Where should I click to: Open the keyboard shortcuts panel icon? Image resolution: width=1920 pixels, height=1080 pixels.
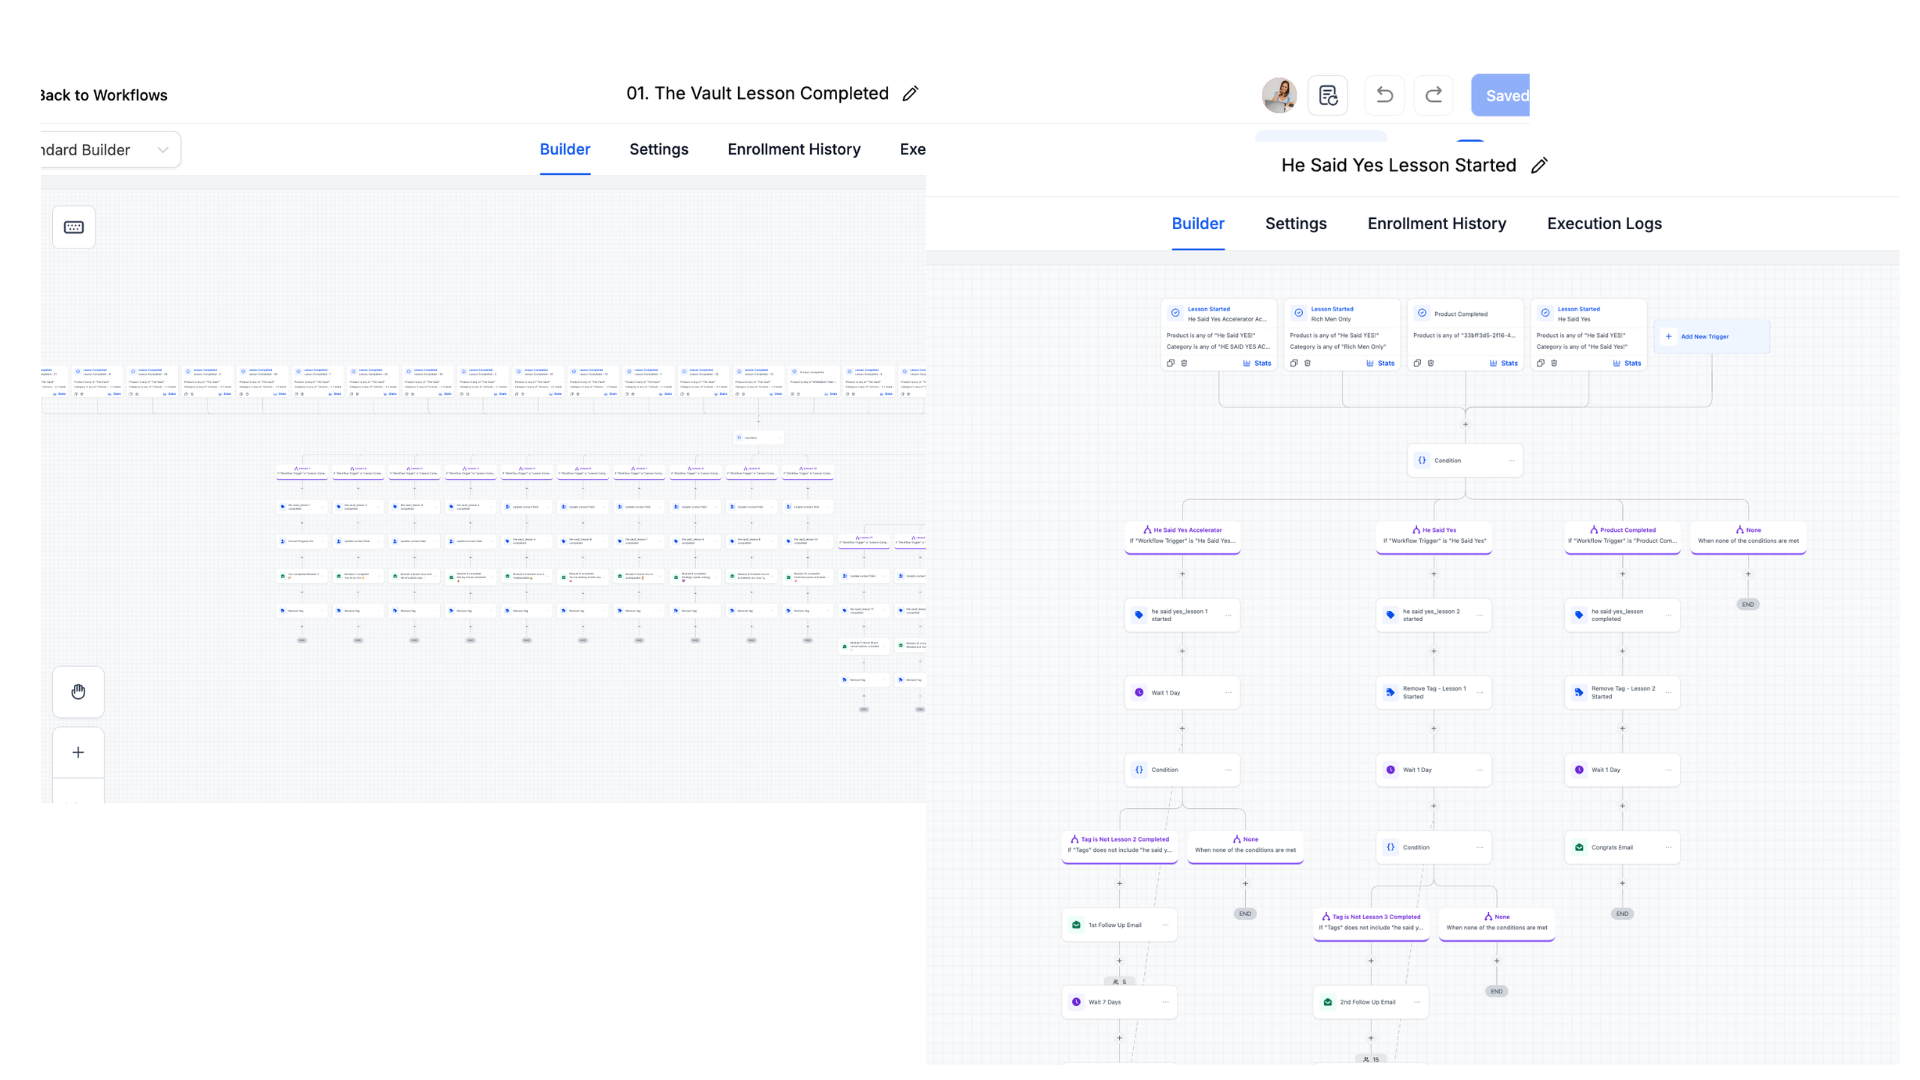[x=73, y=227]
